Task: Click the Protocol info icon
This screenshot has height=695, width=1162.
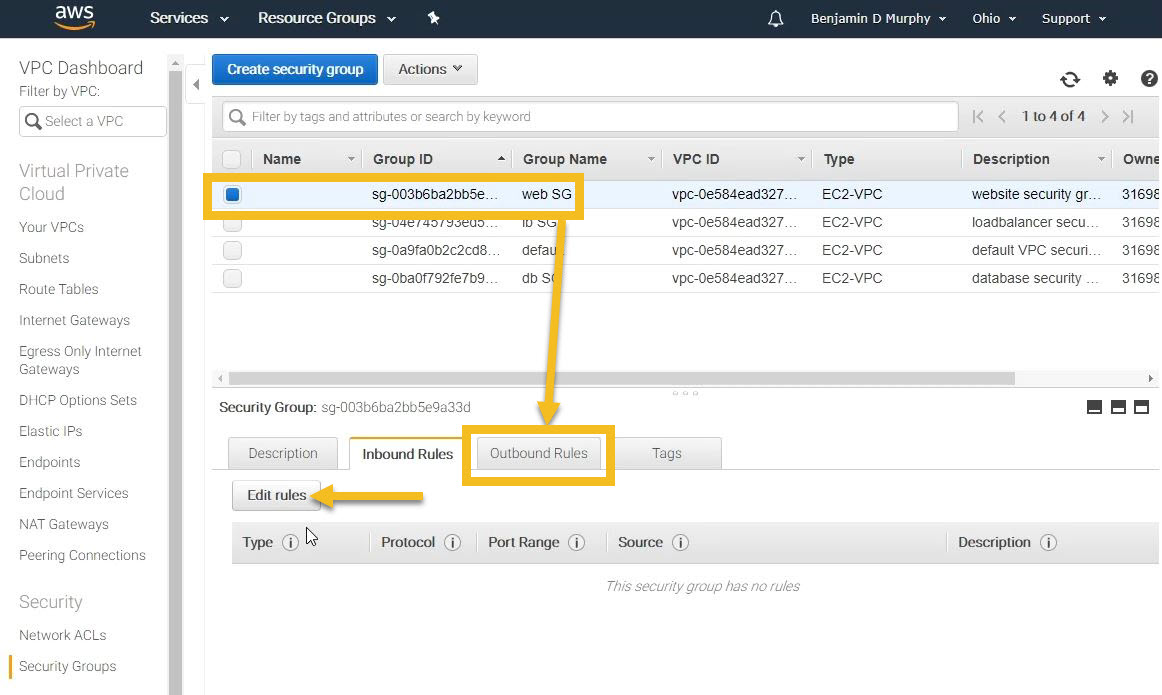Action: click(452, 542)
